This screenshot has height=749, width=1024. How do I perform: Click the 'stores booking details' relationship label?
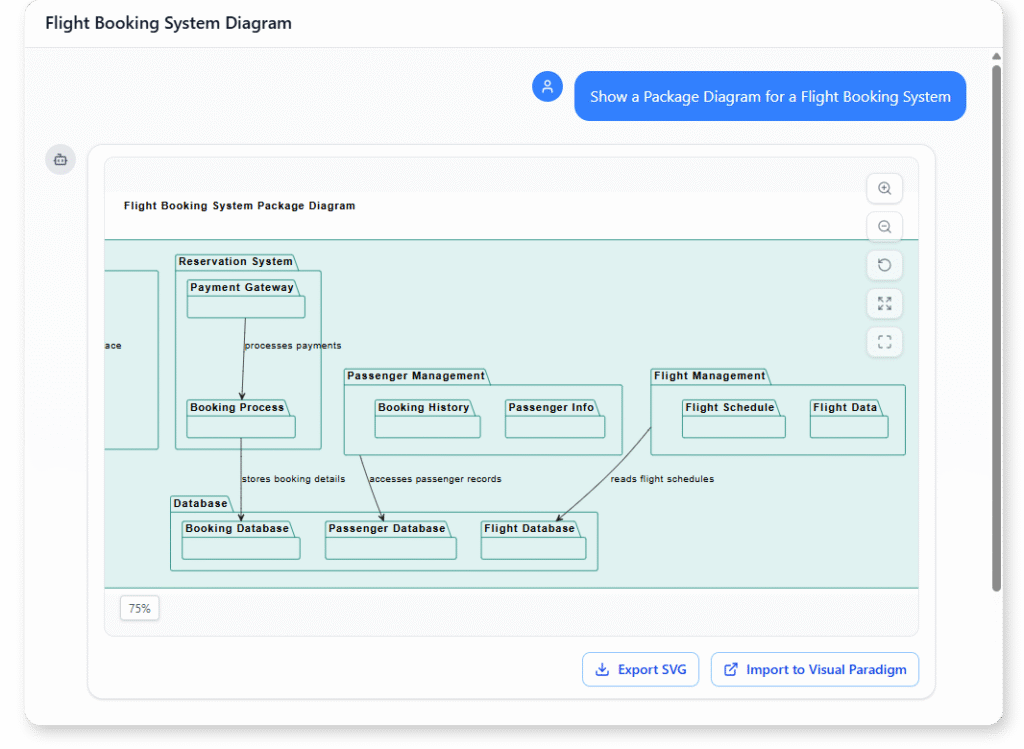point(293,479)
